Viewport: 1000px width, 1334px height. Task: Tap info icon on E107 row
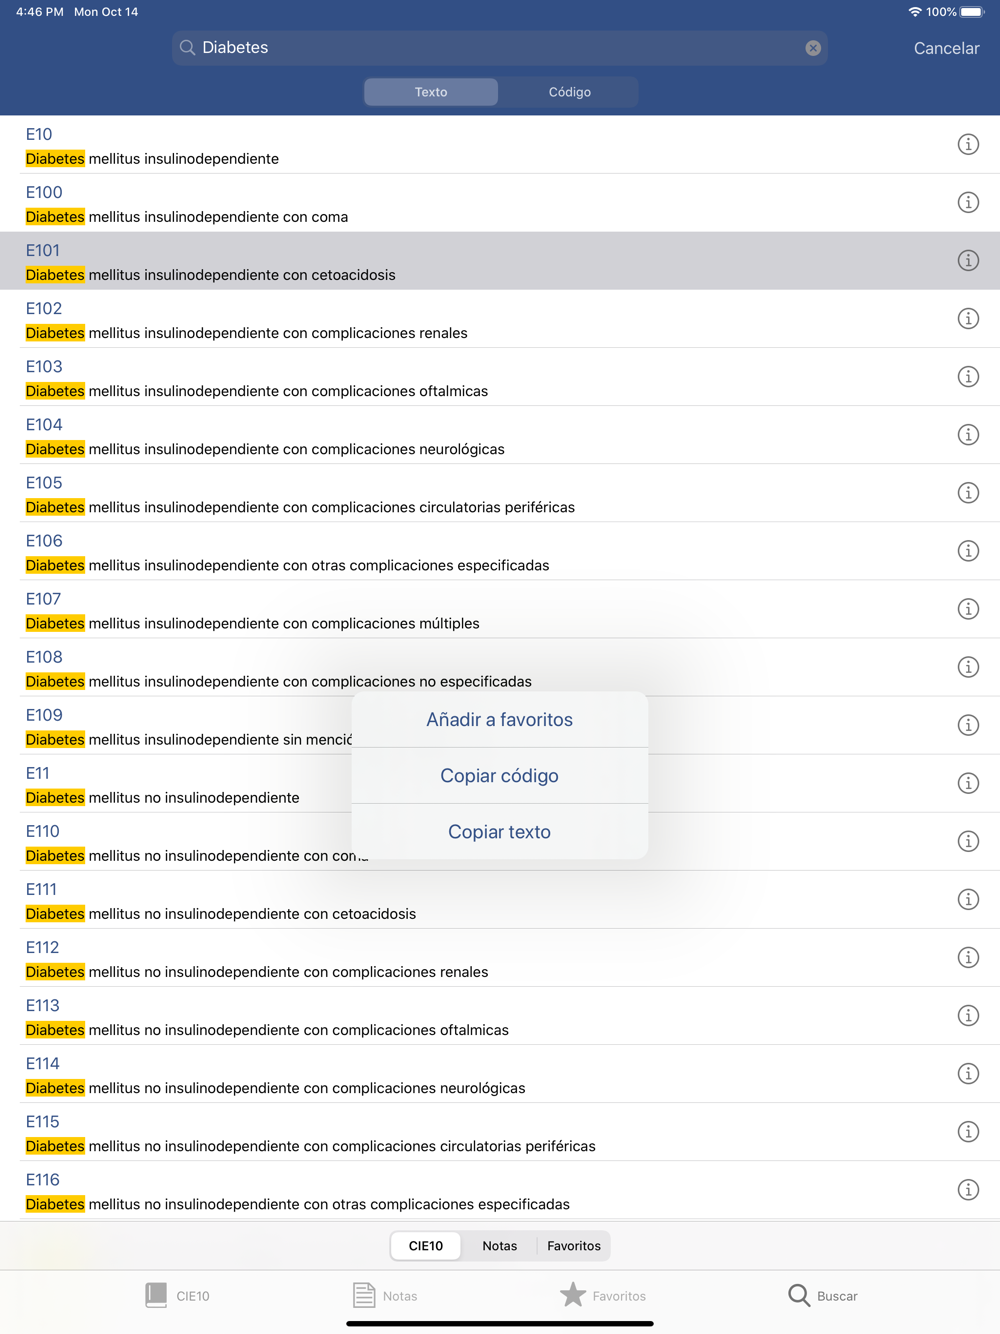tap(968, 609)
